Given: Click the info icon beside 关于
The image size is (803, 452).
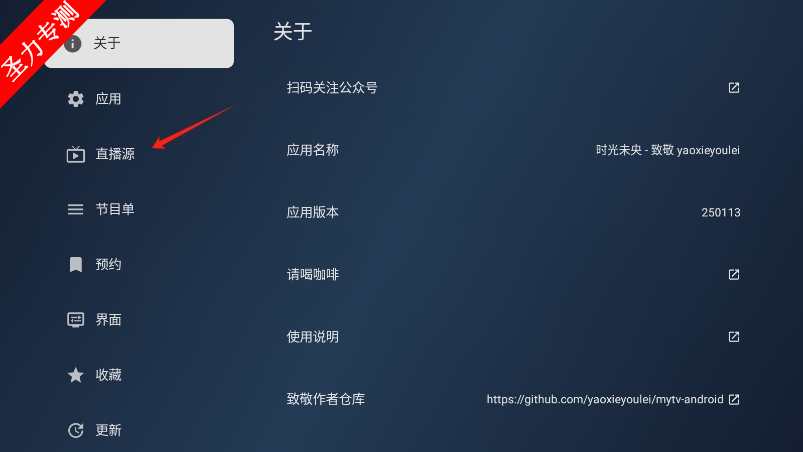Looking at the screenshot, I should (73, 44).
